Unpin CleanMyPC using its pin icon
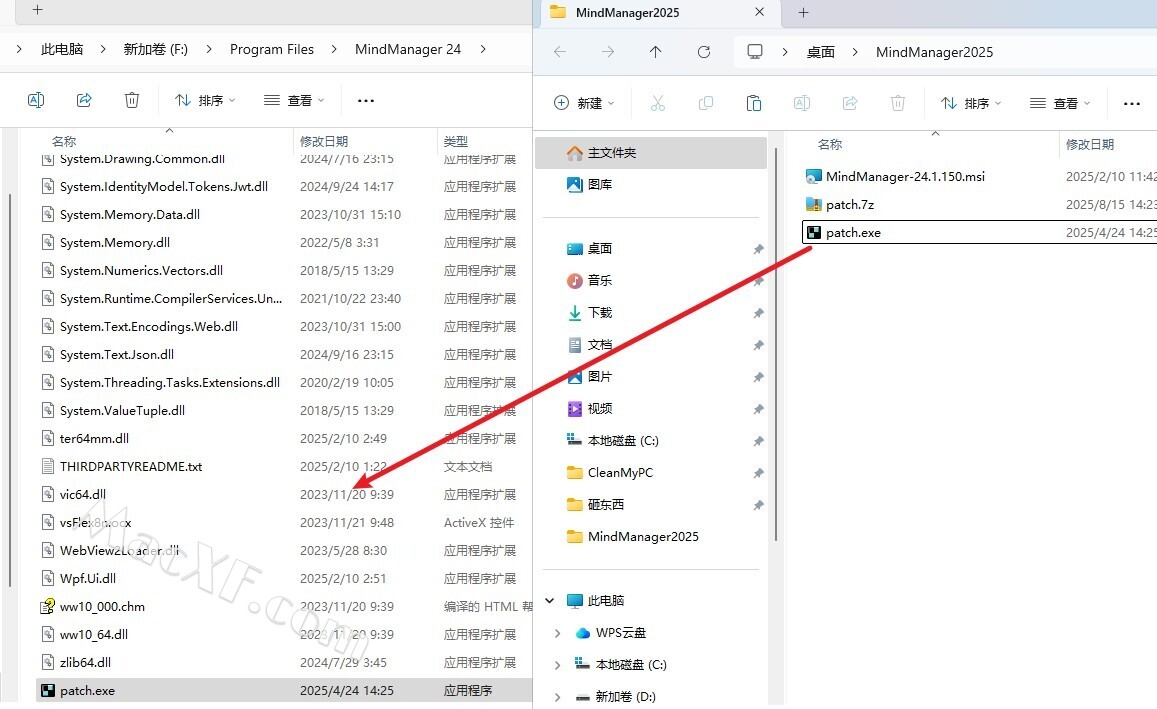This screenshot has width=1157, height=709. (758, 473)
